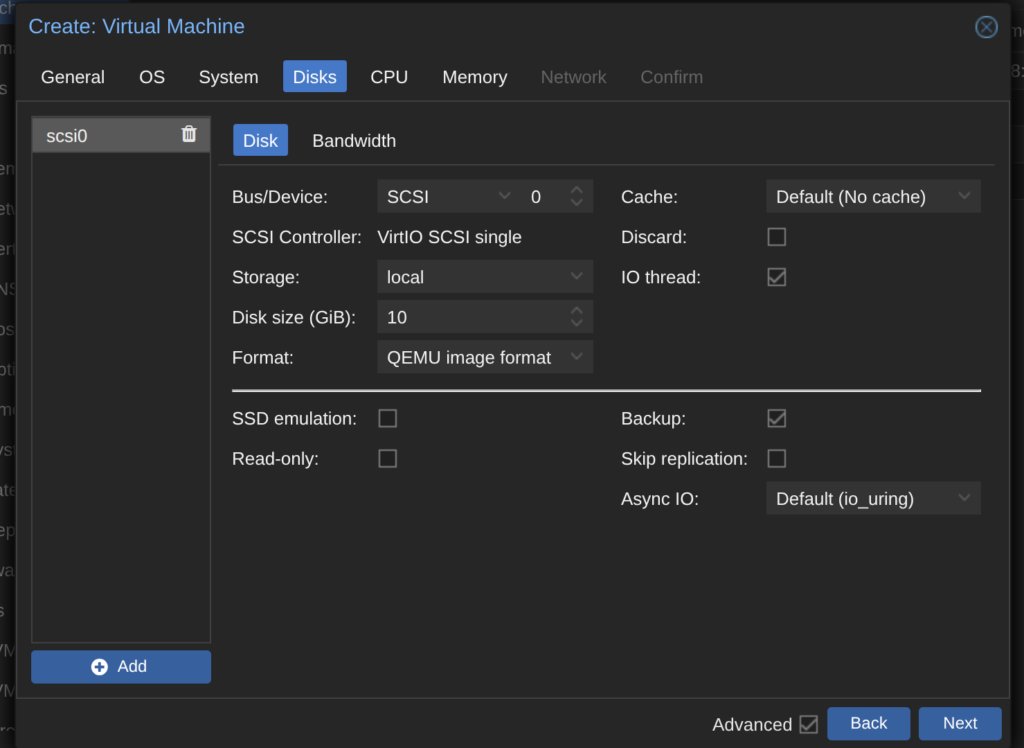The width and height of the screenshot is (1024, 748).
Task: Click the Add disk button
Action: (121, 667)
